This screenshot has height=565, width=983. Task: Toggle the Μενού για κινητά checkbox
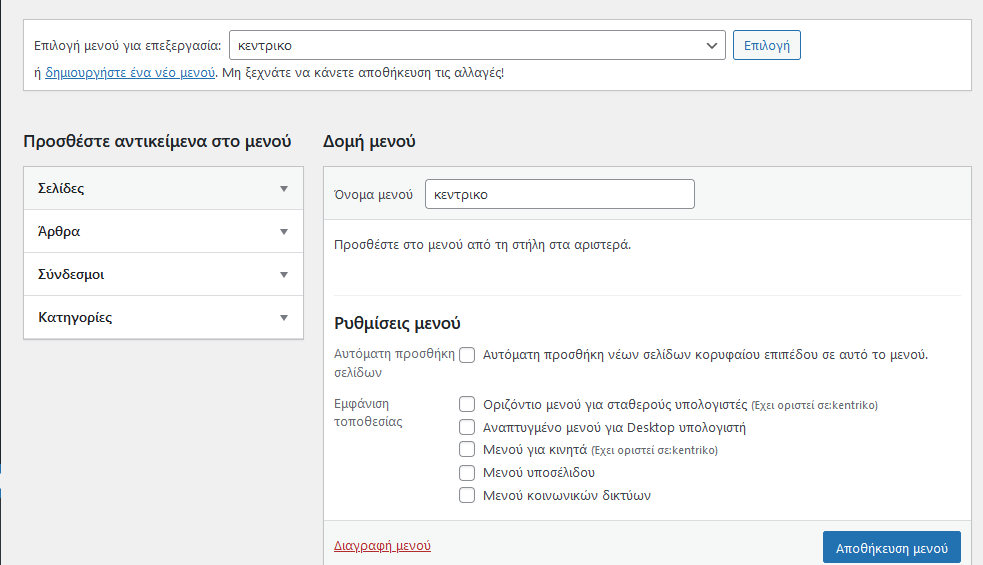click(467, 450)
